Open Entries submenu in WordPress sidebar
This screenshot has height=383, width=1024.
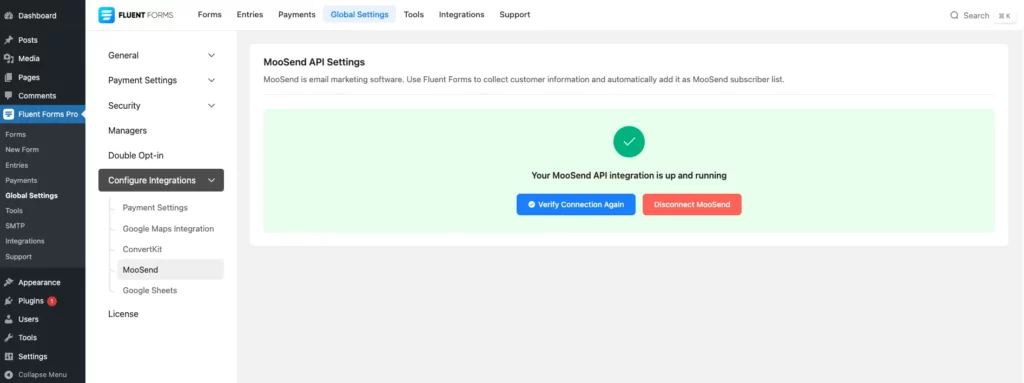pos(17,165)
